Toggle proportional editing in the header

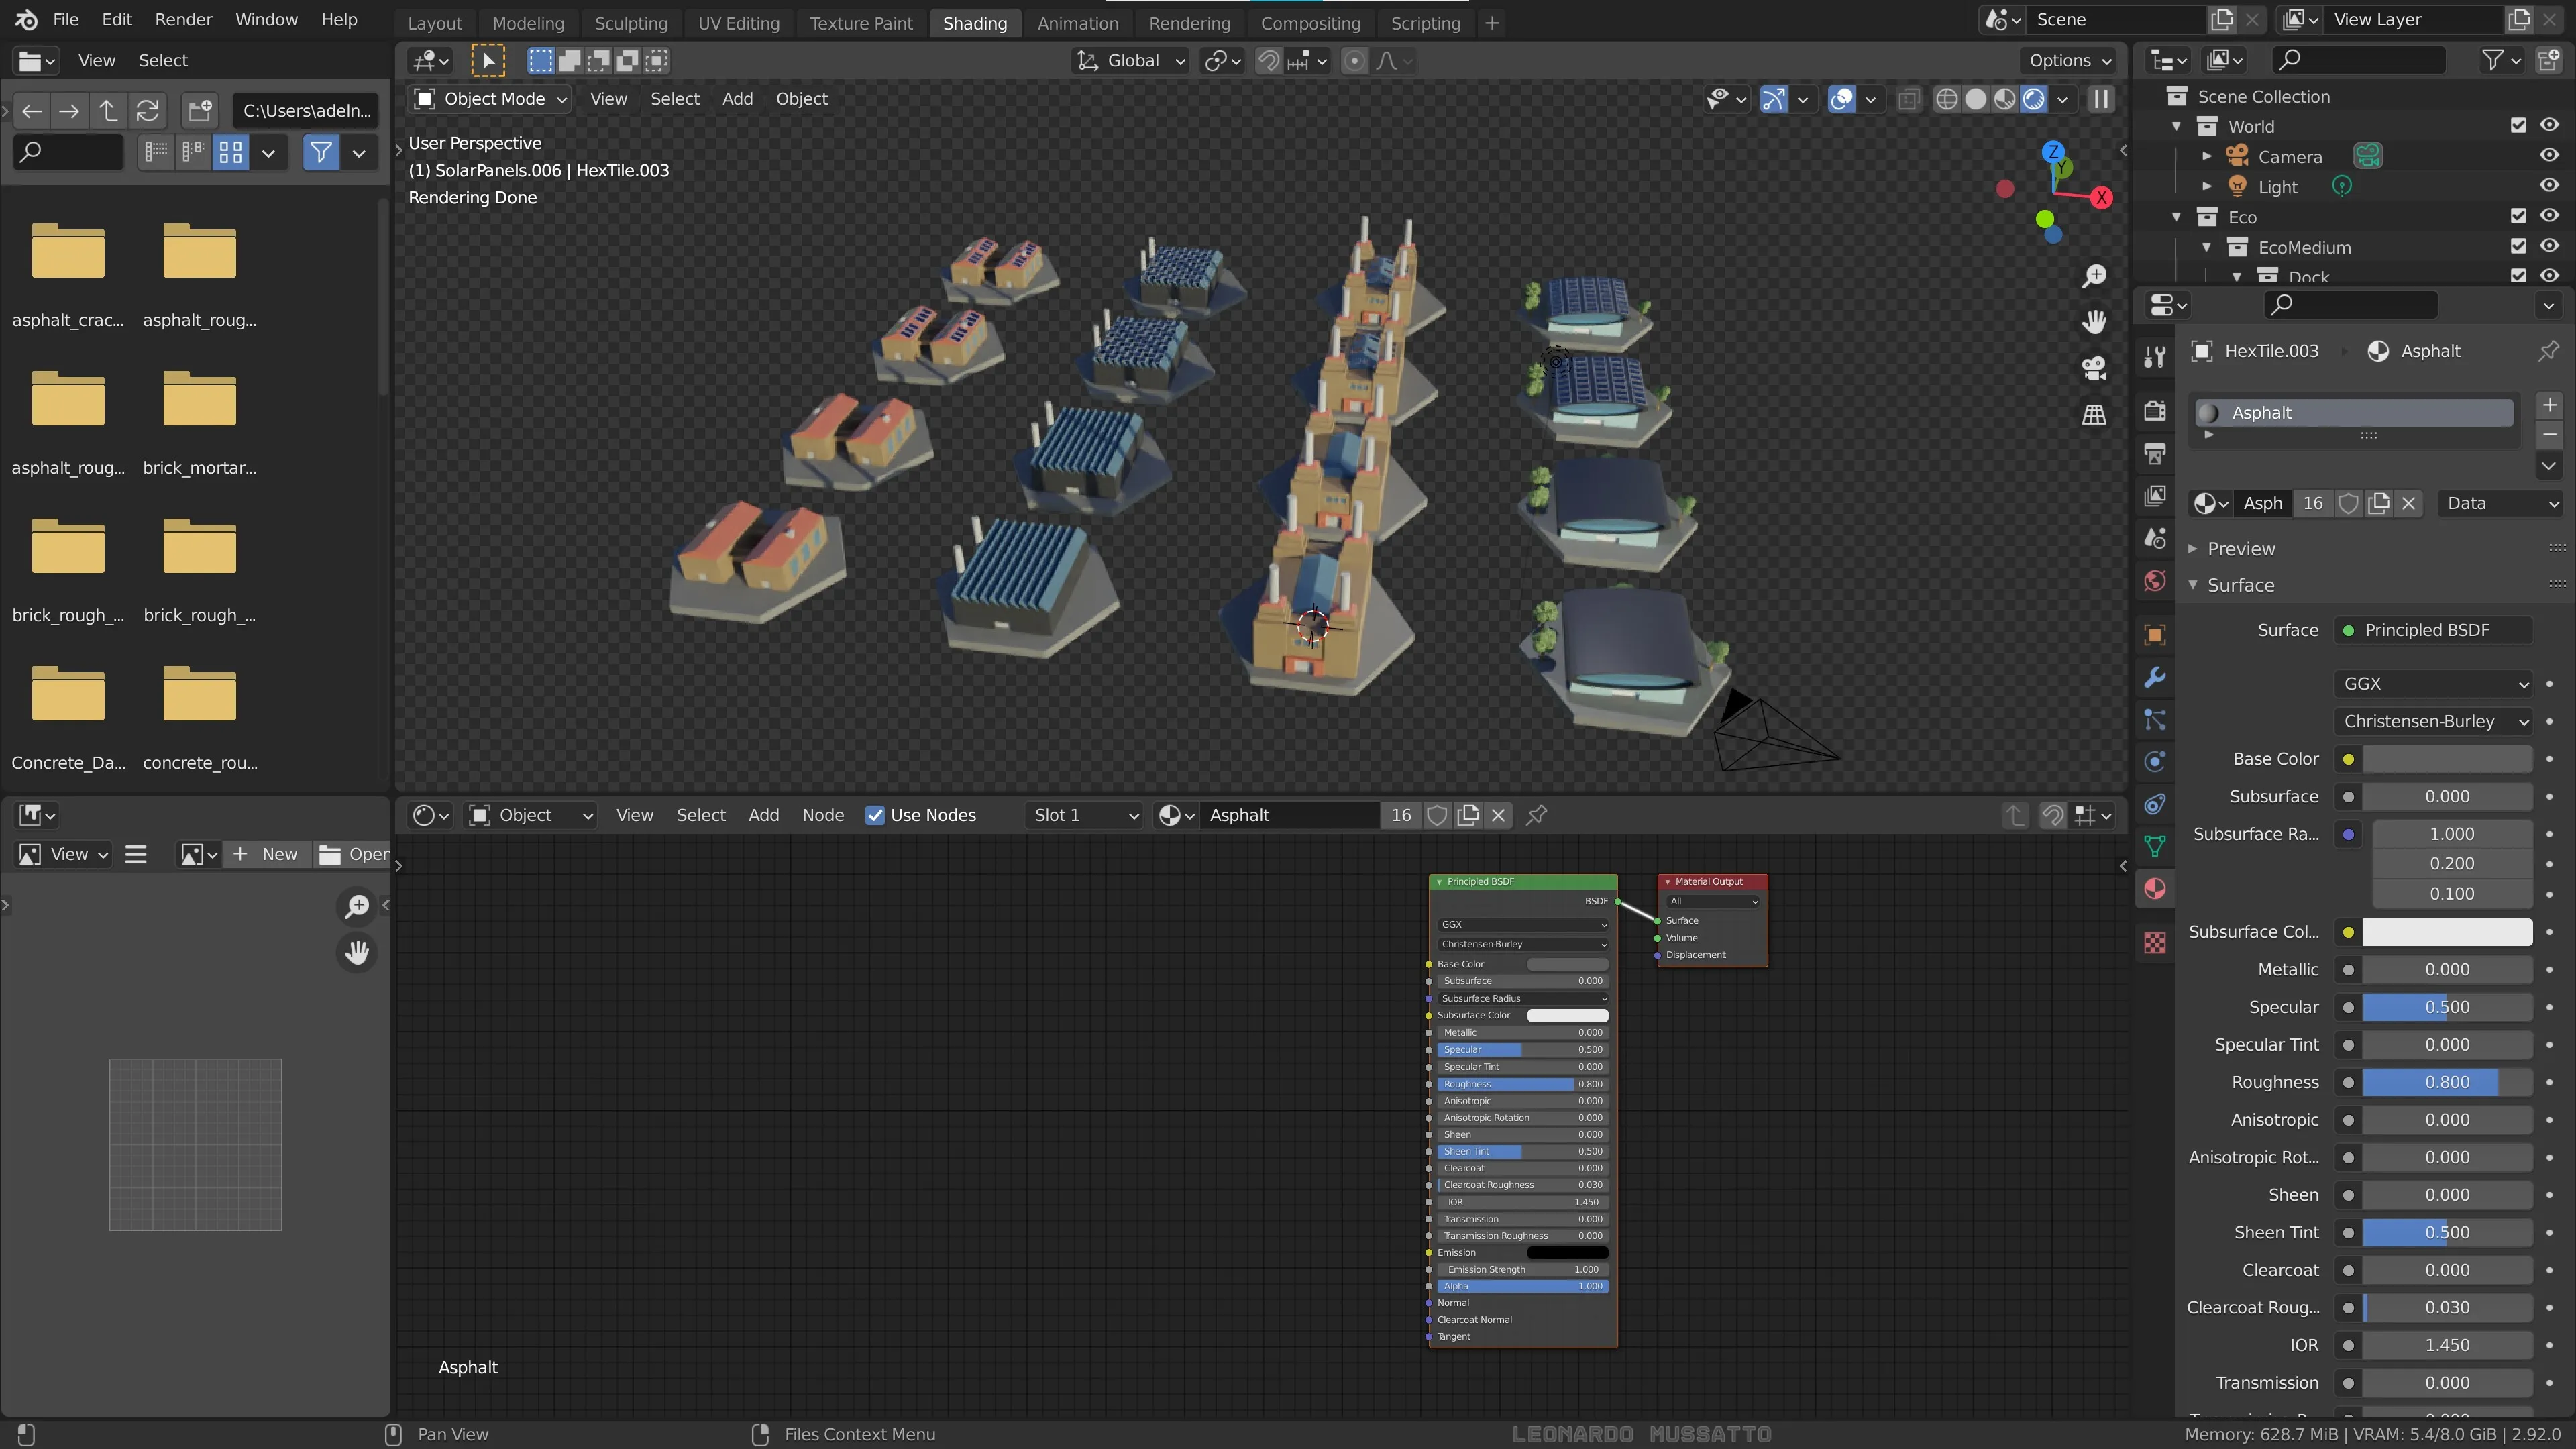click(x=1355, y=61)
